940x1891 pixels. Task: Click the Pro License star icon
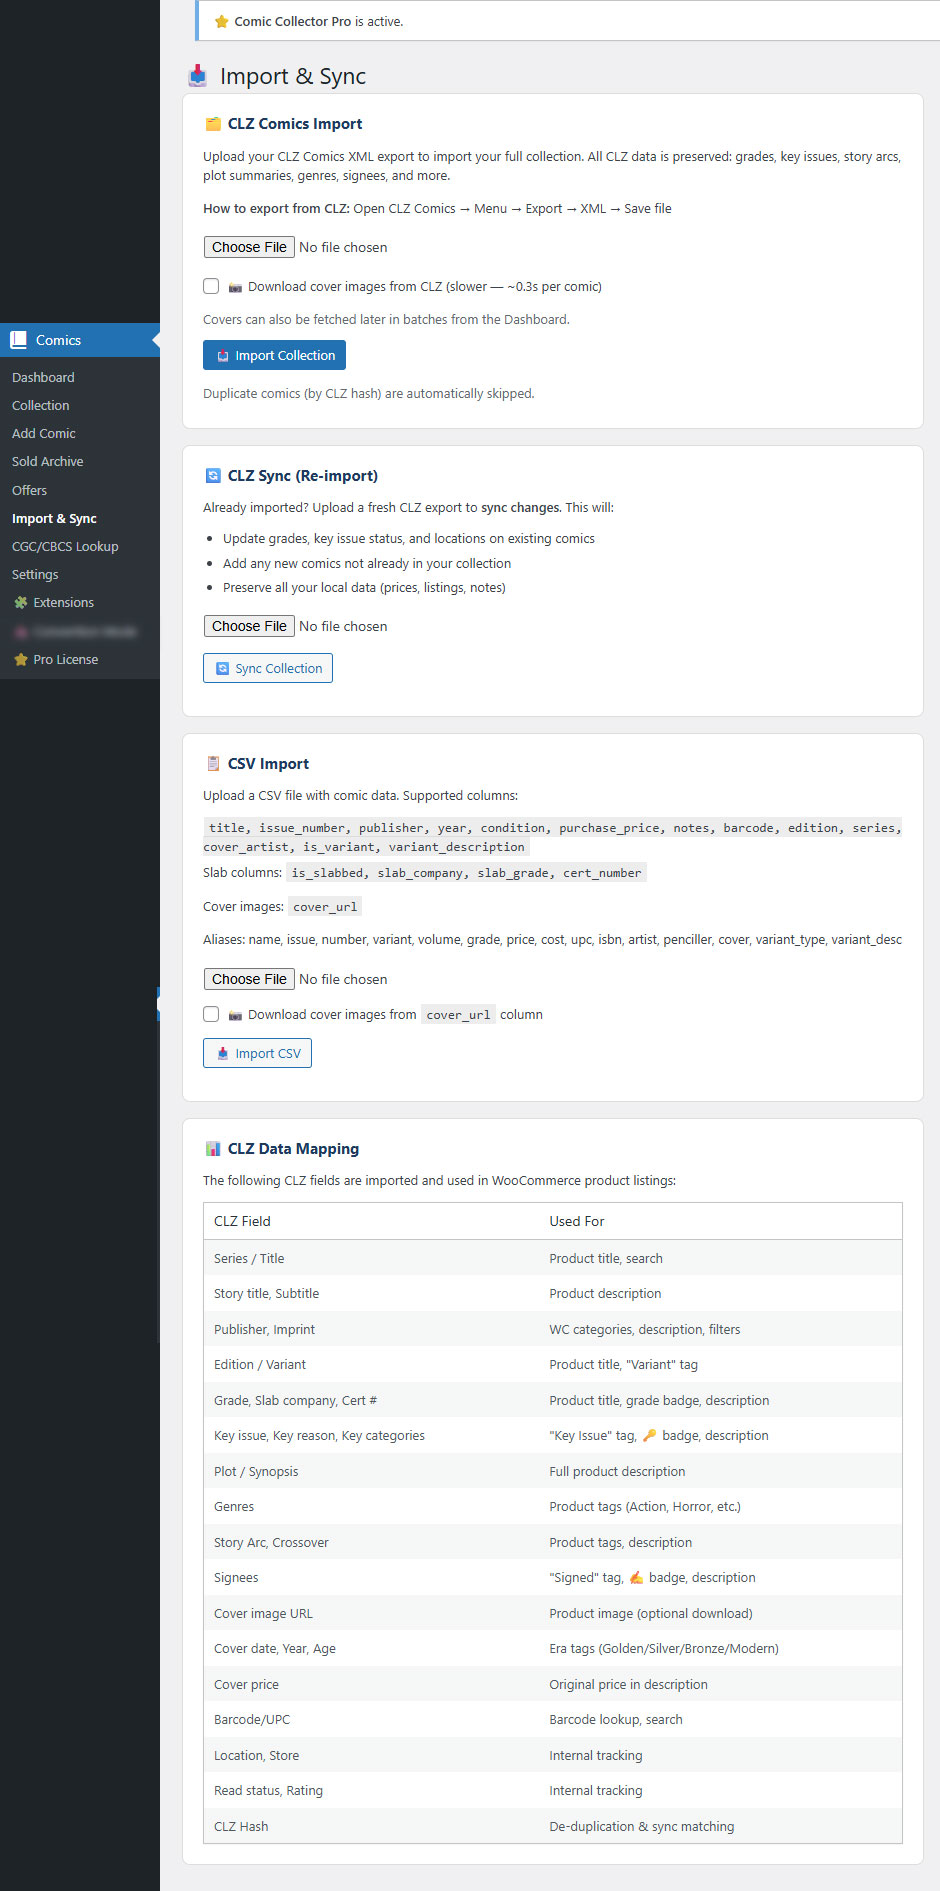coord(20,660)
